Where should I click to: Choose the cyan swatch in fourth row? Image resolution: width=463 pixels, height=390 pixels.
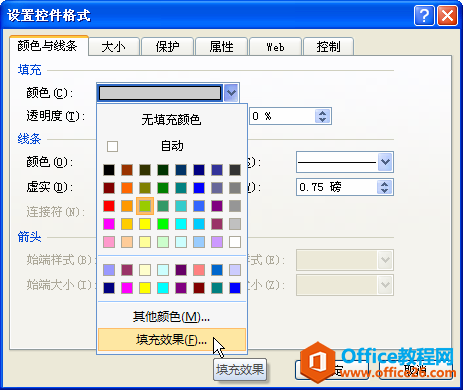[181, 224]
